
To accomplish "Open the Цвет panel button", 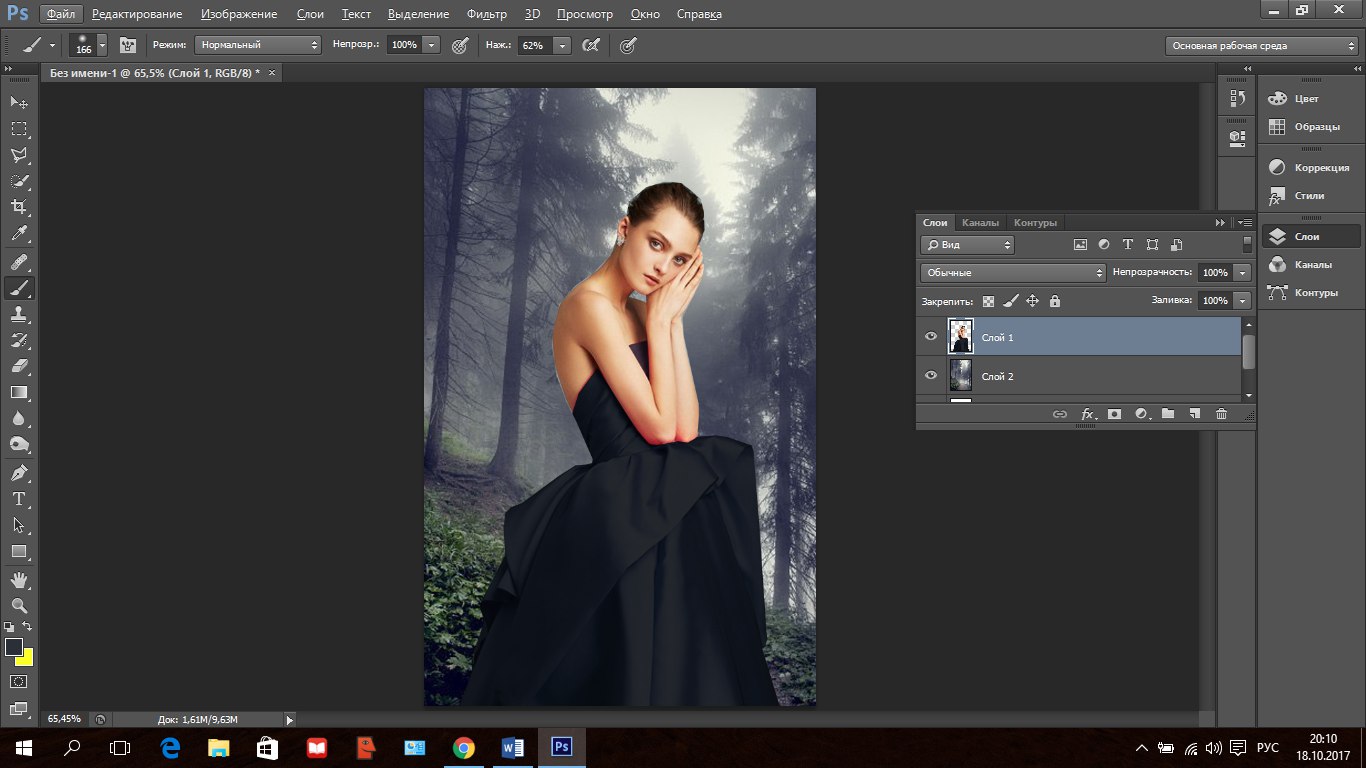I will coord(1309,99).
